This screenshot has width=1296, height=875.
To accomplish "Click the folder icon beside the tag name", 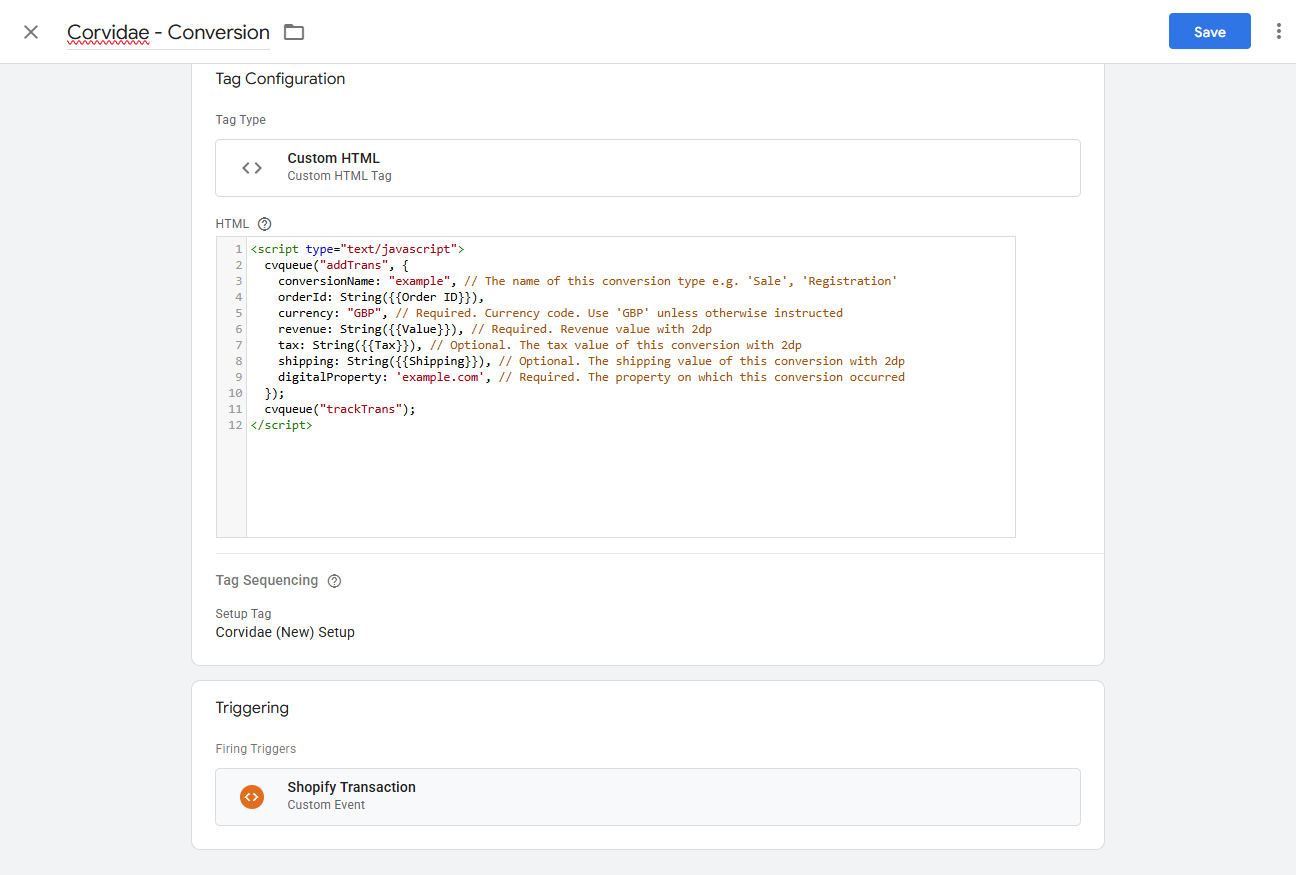I will coord(293,32).
